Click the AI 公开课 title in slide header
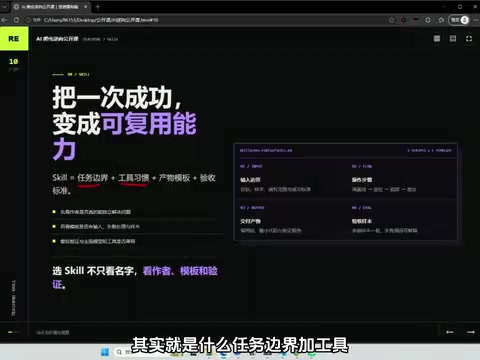 coord(57,39)
